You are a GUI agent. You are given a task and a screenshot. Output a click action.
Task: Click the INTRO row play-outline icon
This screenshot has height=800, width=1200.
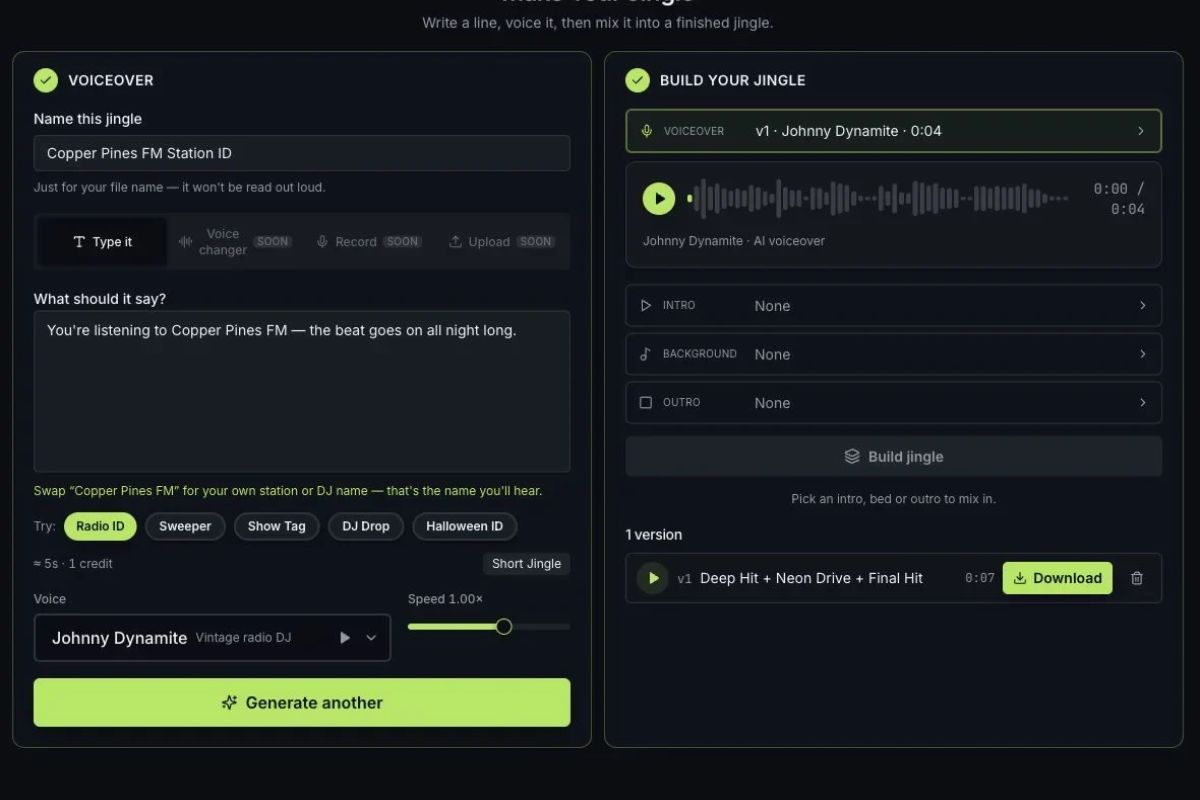point(646,306)
